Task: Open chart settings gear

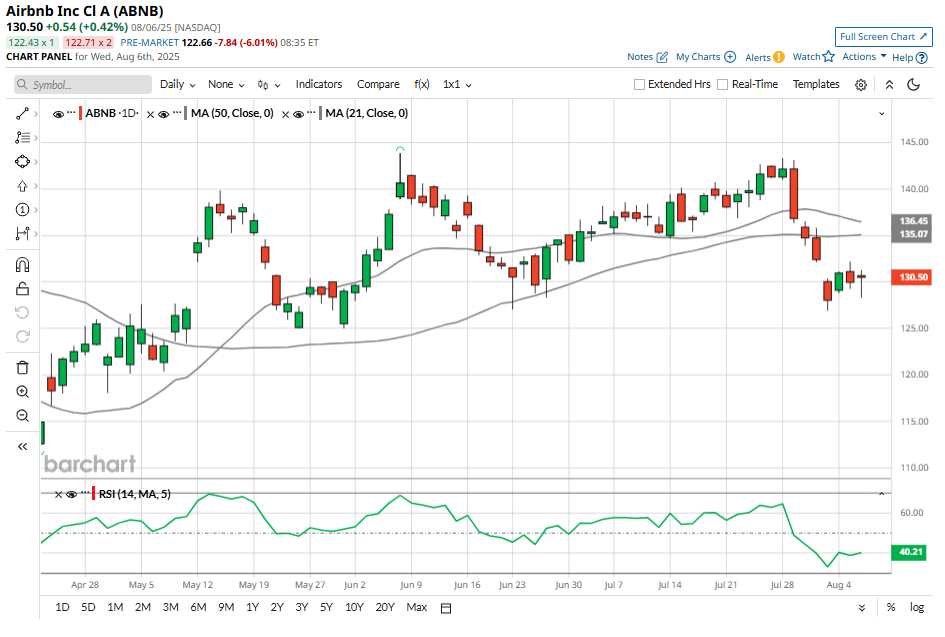Action: click(861, 85)
